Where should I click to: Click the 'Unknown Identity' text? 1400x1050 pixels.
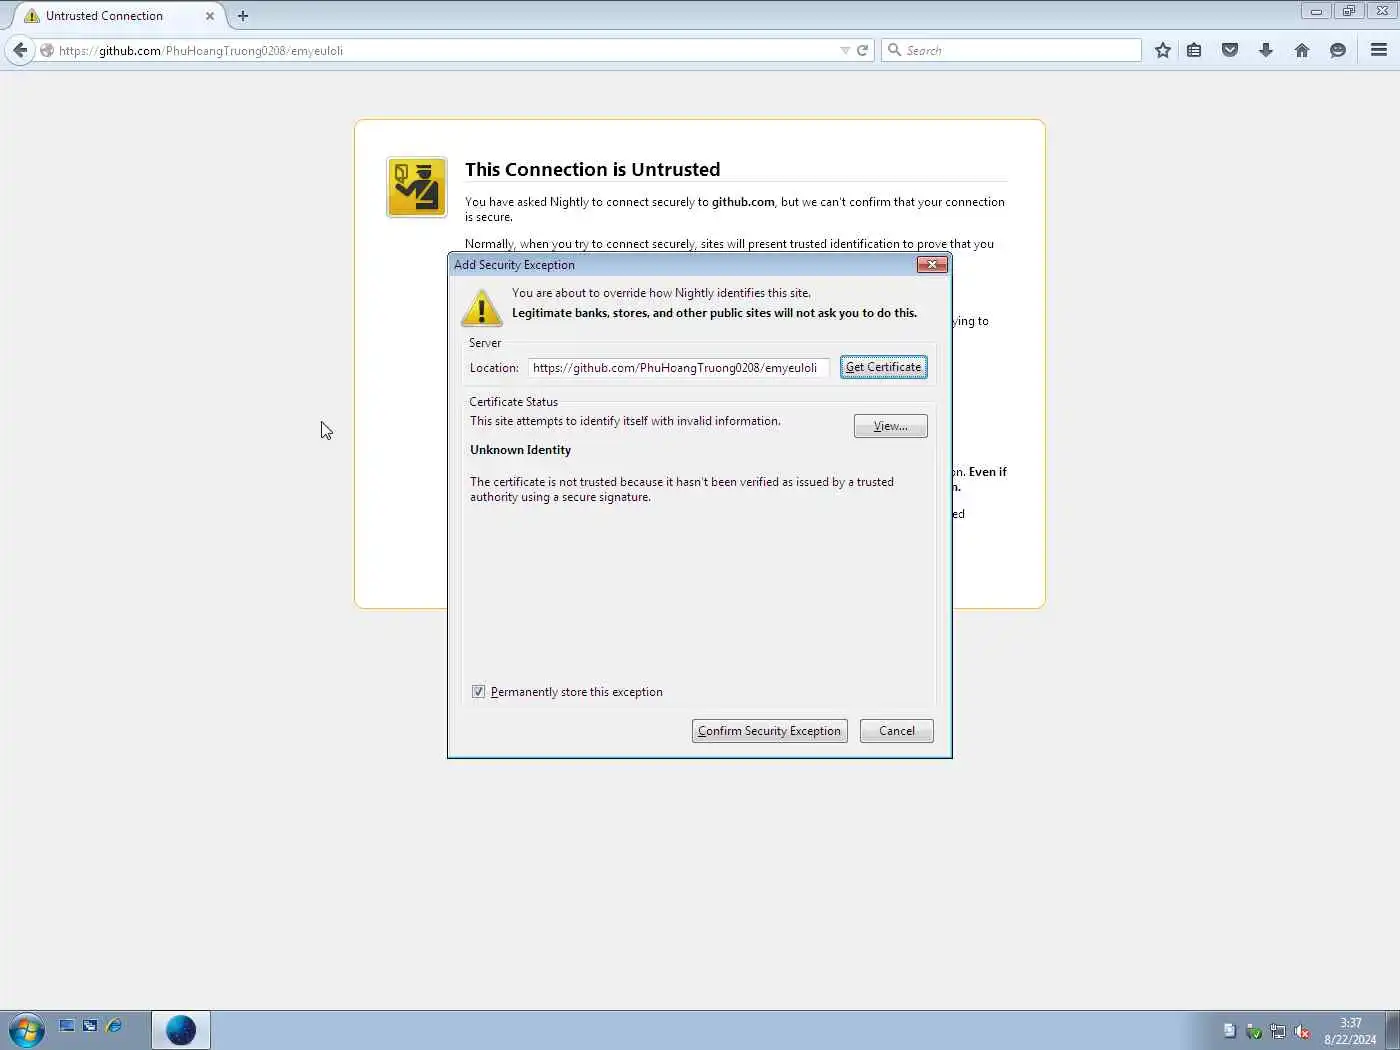tap(520, 450)
